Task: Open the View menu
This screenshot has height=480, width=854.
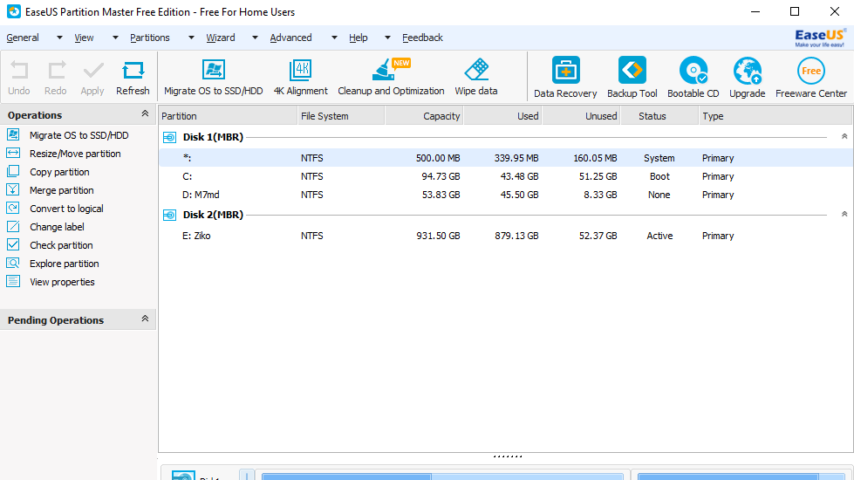Action: [x=84, y=38]
